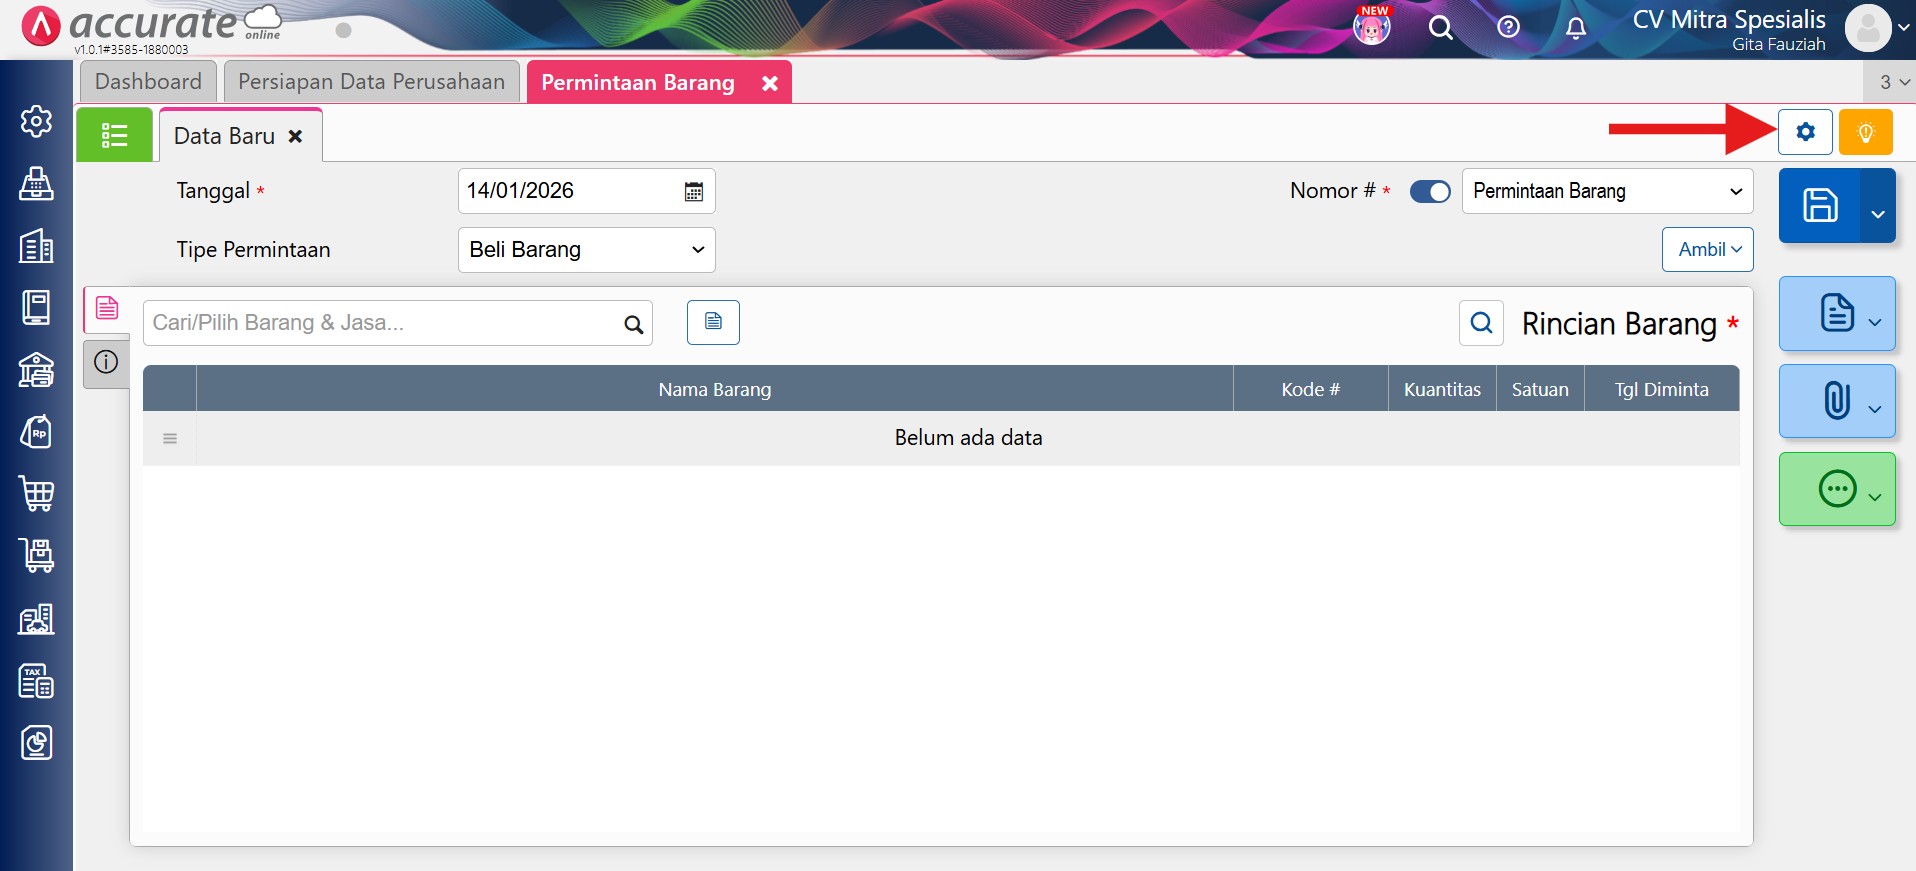Viewport: 1916px width, 871px height.
Task: Open the info tab icon
Action: pyautogui.click(x=106, y=362)
